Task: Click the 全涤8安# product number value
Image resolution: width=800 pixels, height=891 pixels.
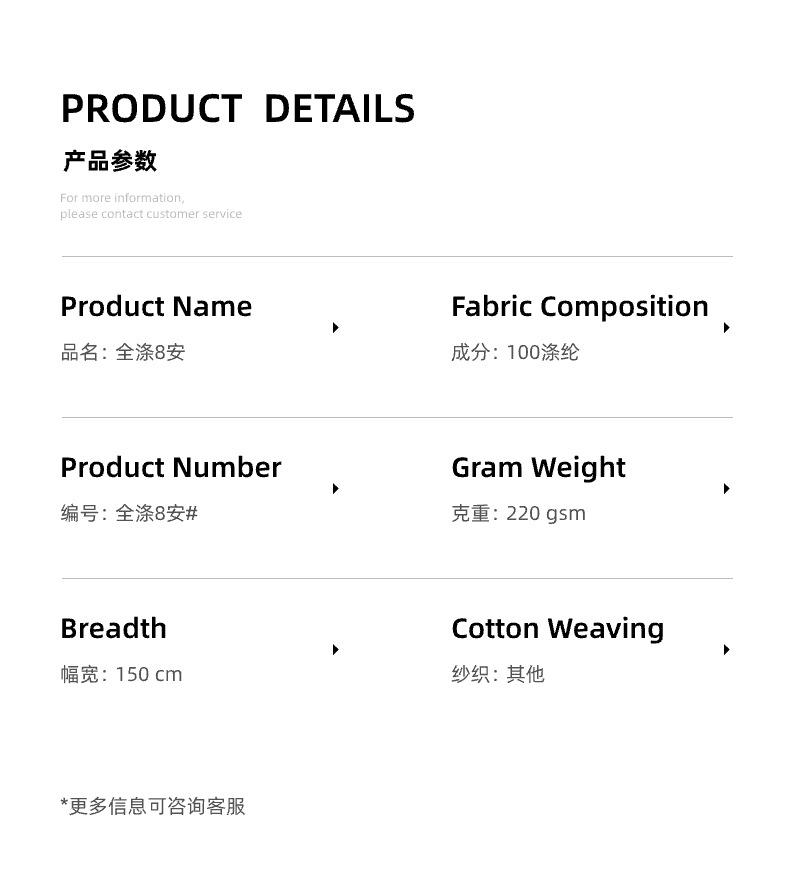Action: pos(157,513)
